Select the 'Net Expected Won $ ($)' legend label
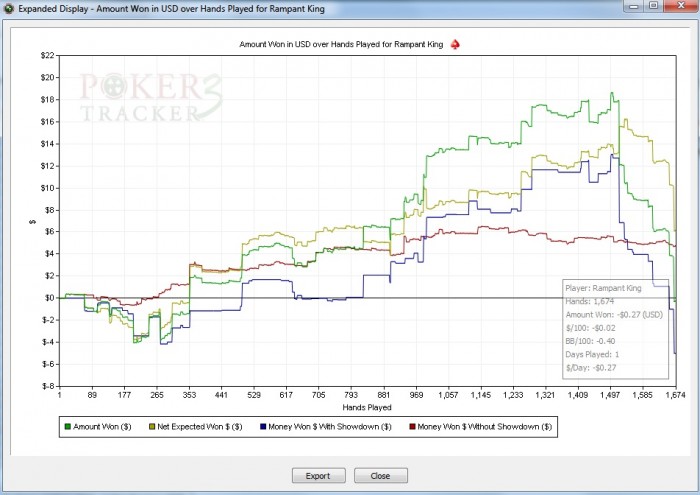 point(200,427)
